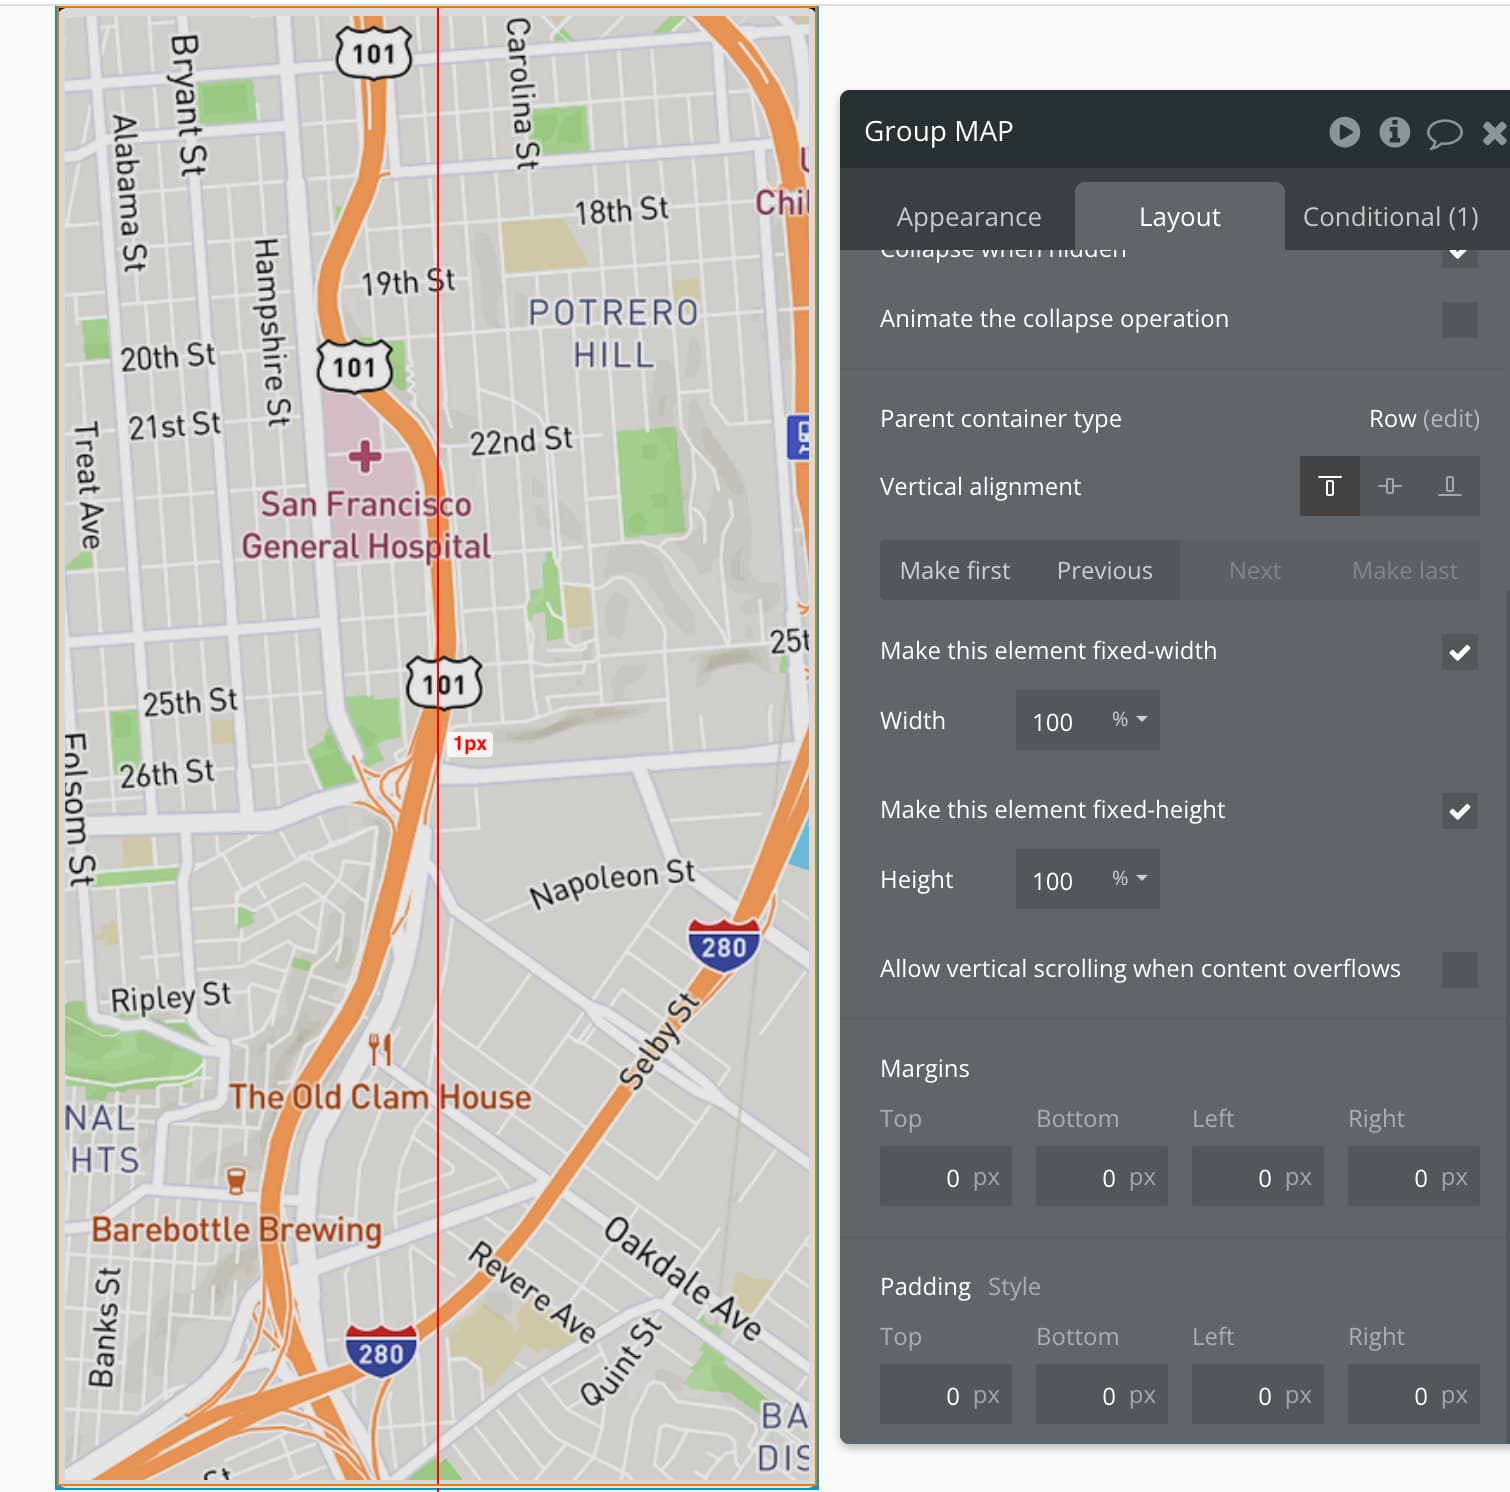The height and width of the screenshot is (1492, 1510).
Task: Click the Previous order button
Action: tap(1104, 570)
